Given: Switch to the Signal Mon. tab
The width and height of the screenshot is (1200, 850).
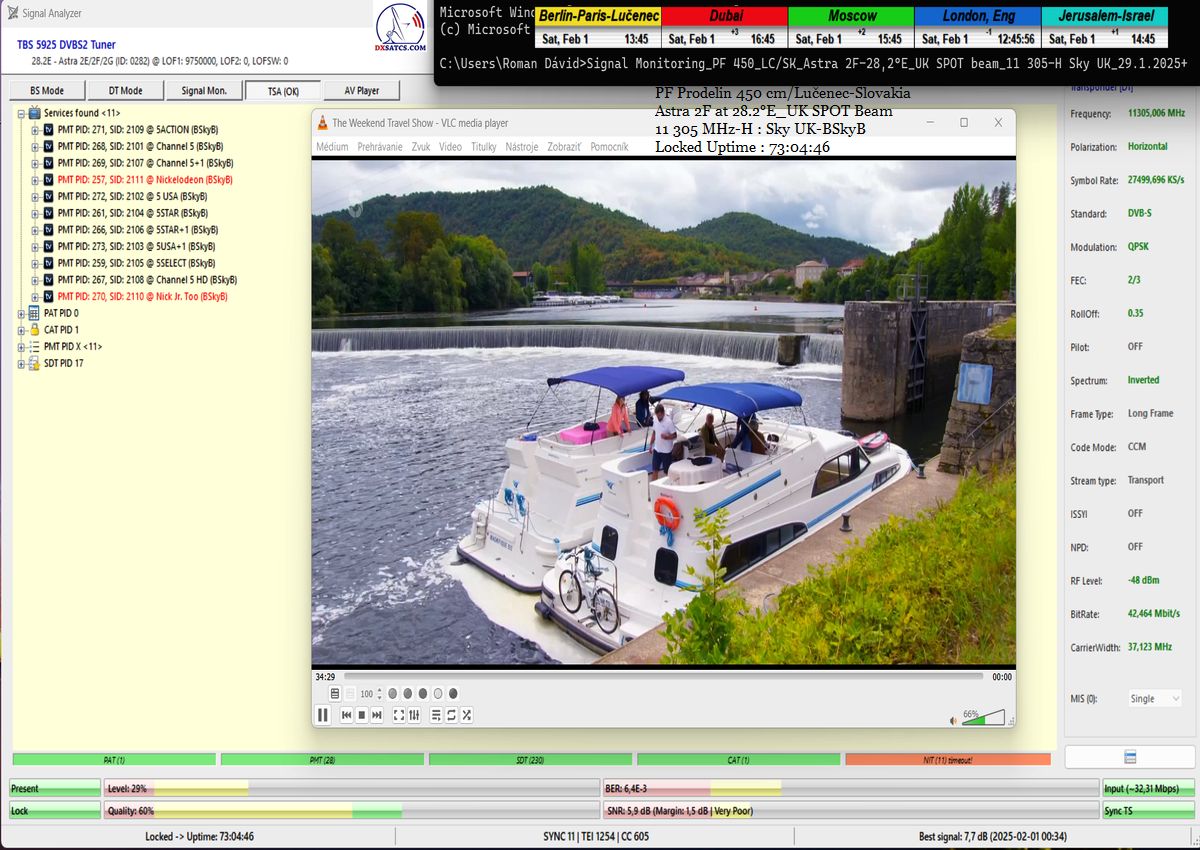Looking at the screenshot, I should tap(204, 91).
